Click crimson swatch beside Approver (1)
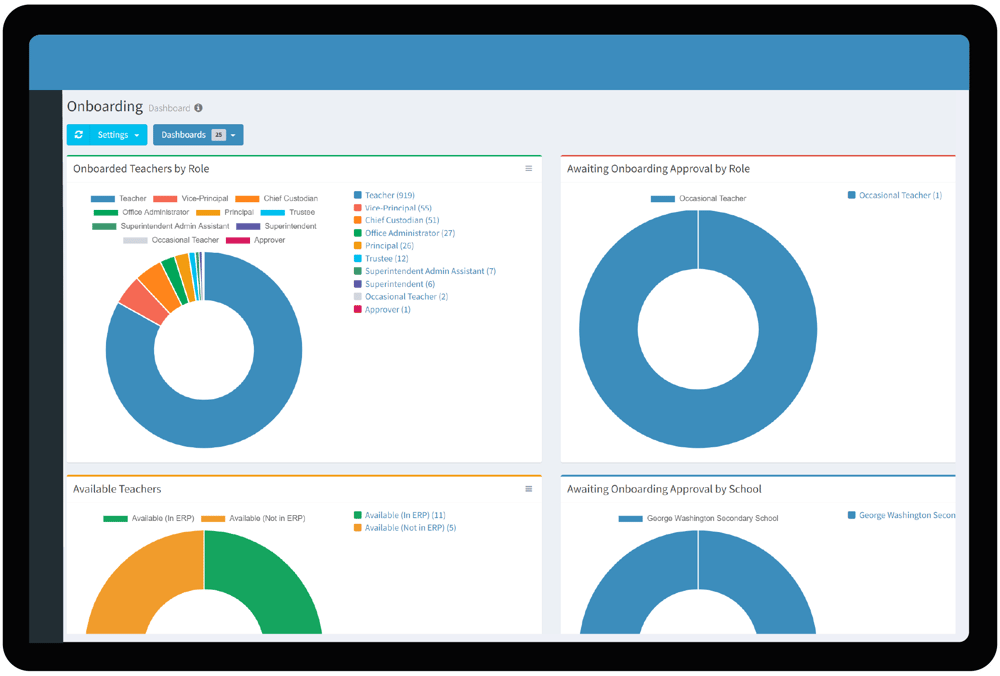 (358, 309)
